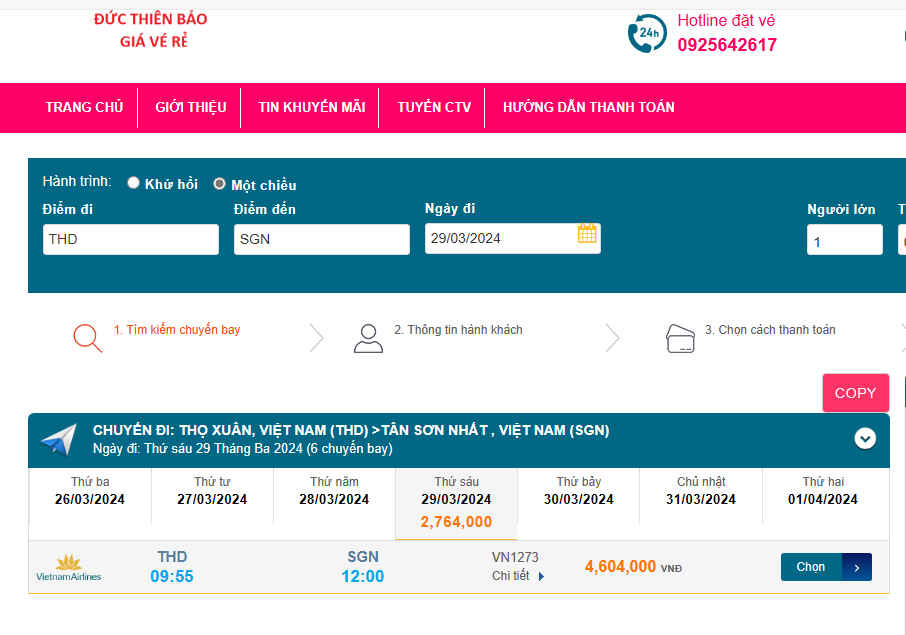906x635 pixels.
Task: Click the magnifier search flight step icon
Action: pyautogui.click(x=87, y=338)
